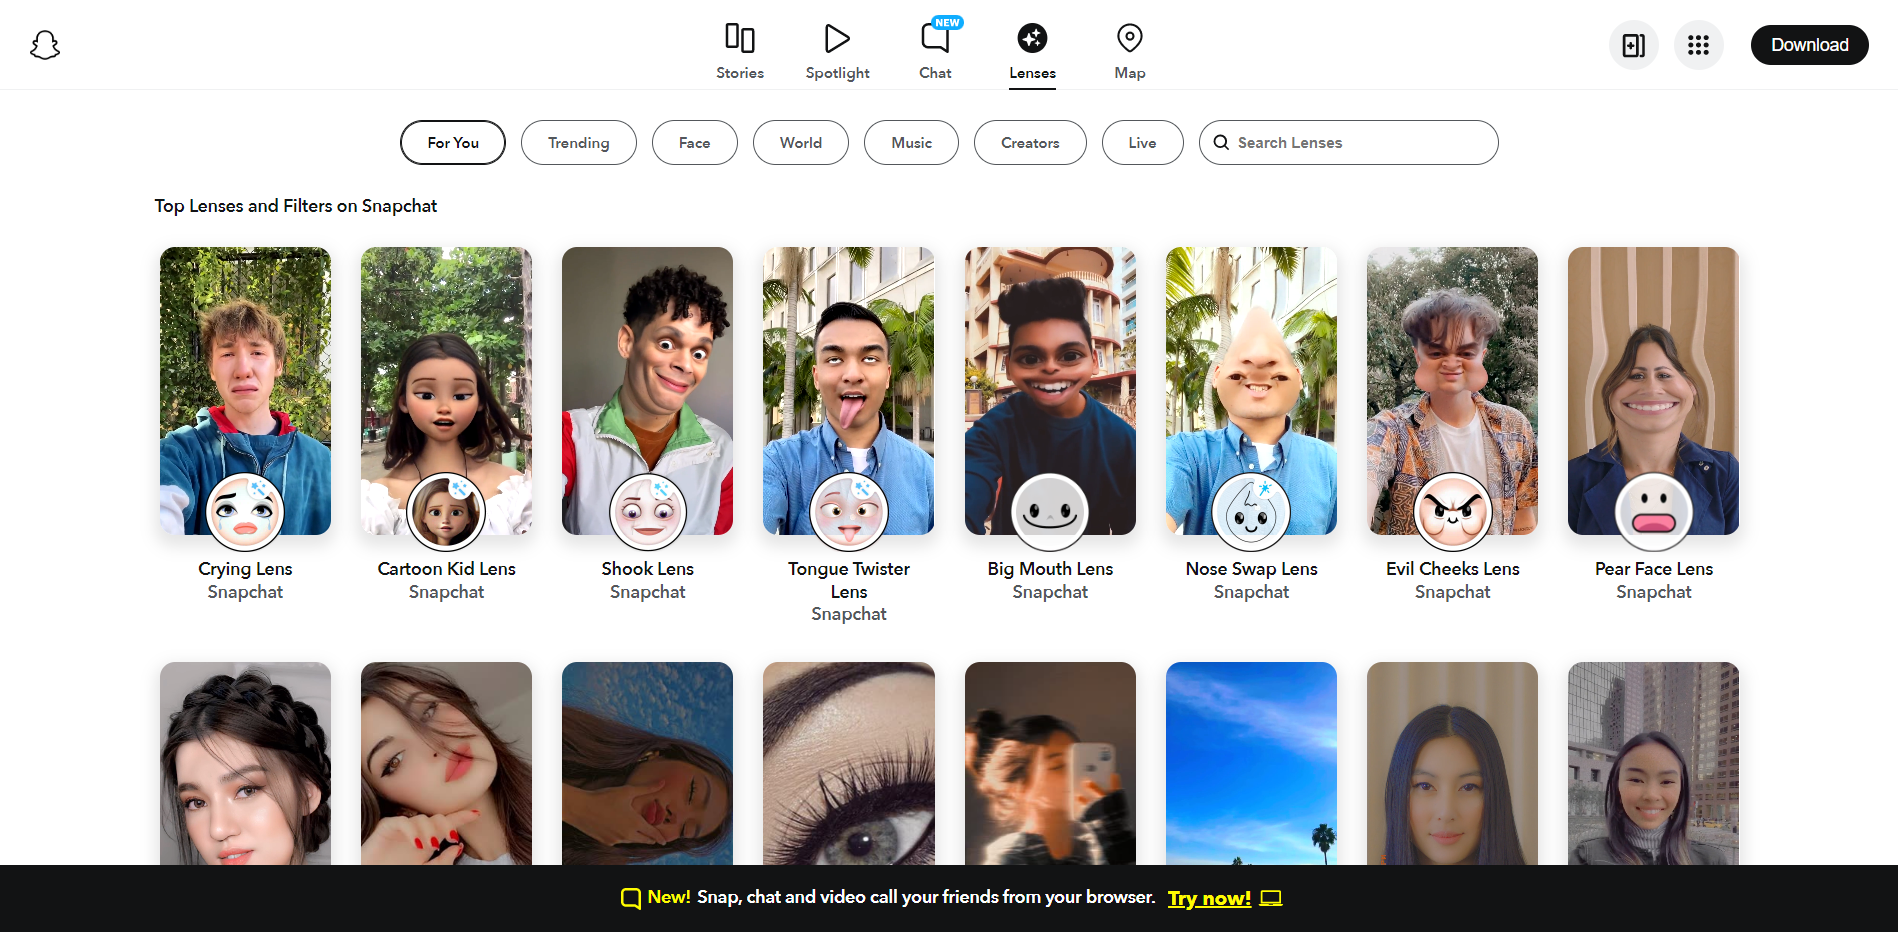Click the sidebar panel icon beside the grid

1633,45
